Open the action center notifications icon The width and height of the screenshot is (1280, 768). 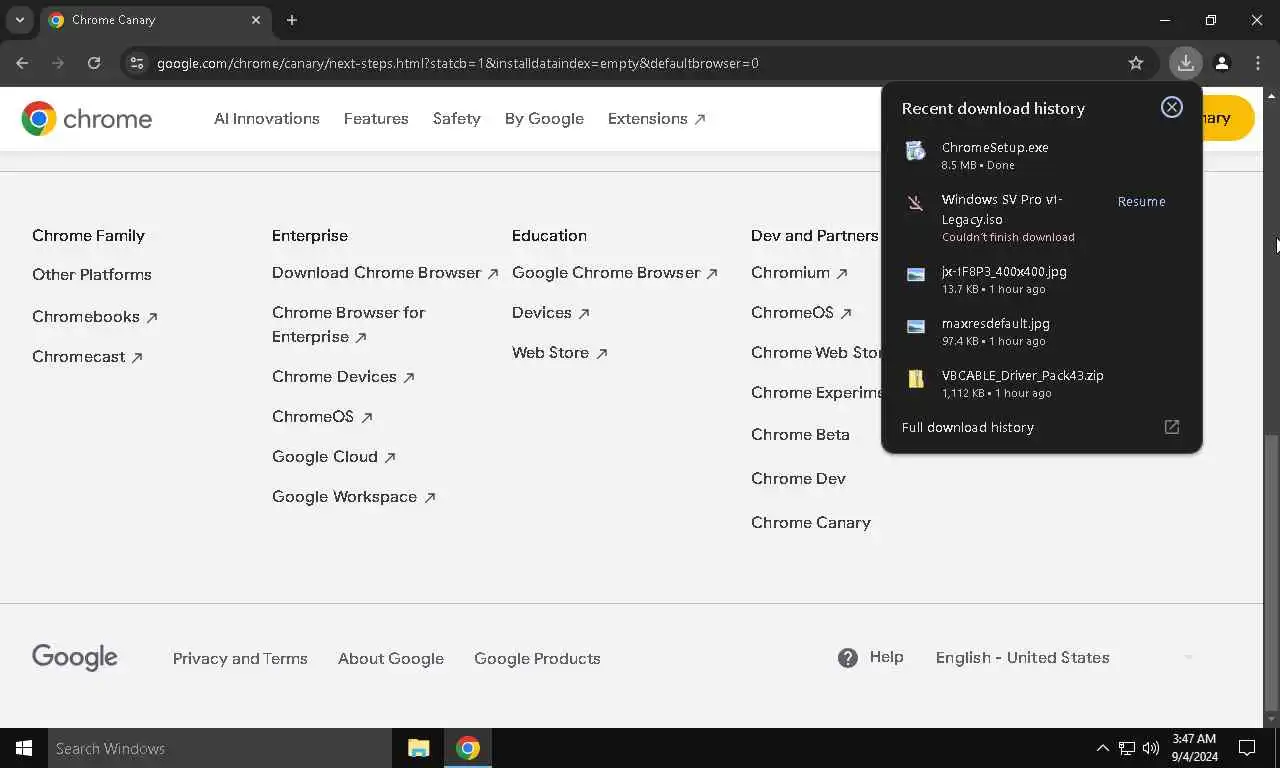click(1247, 748)
